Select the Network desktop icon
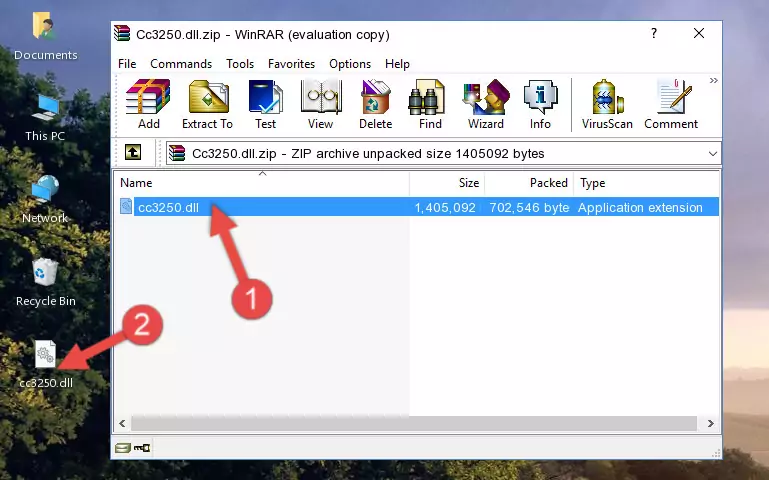 coord(45,200)
